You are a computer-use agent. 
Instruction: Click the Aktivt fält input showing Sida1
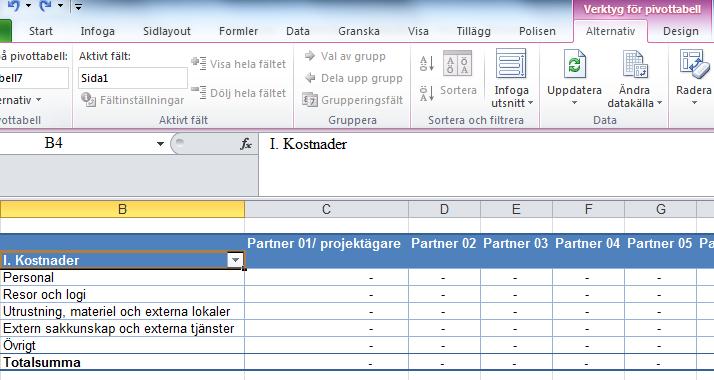coord(133,78)
